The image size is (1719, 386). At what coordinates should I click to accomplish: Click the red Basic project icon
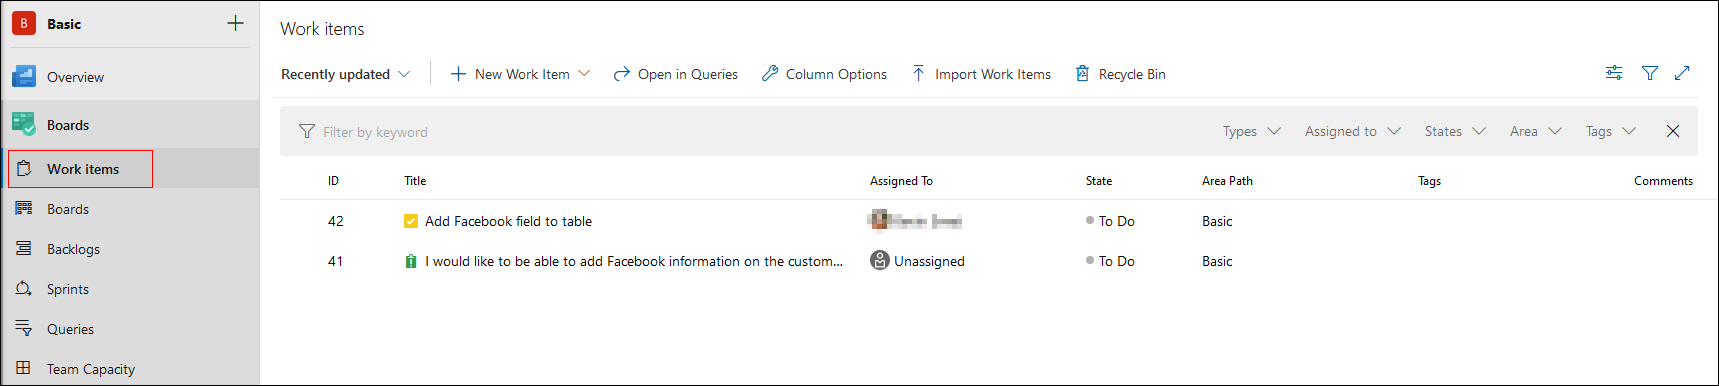24,24
